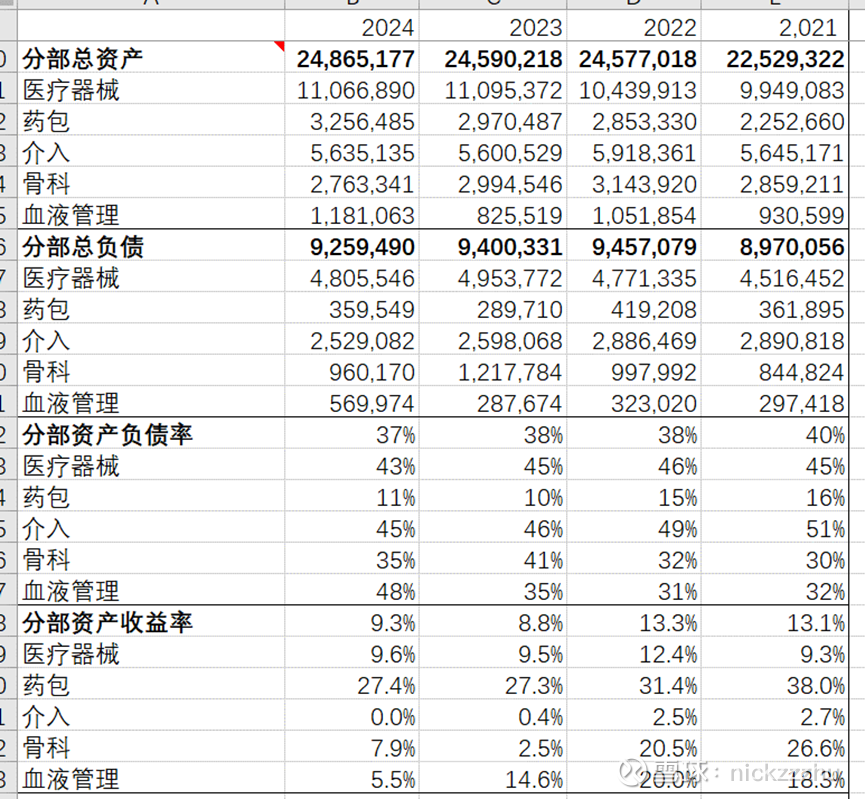865x799 pixels.
Task: Select cell with 930,599
Action: pyautogui.click(x=774, y=214)
